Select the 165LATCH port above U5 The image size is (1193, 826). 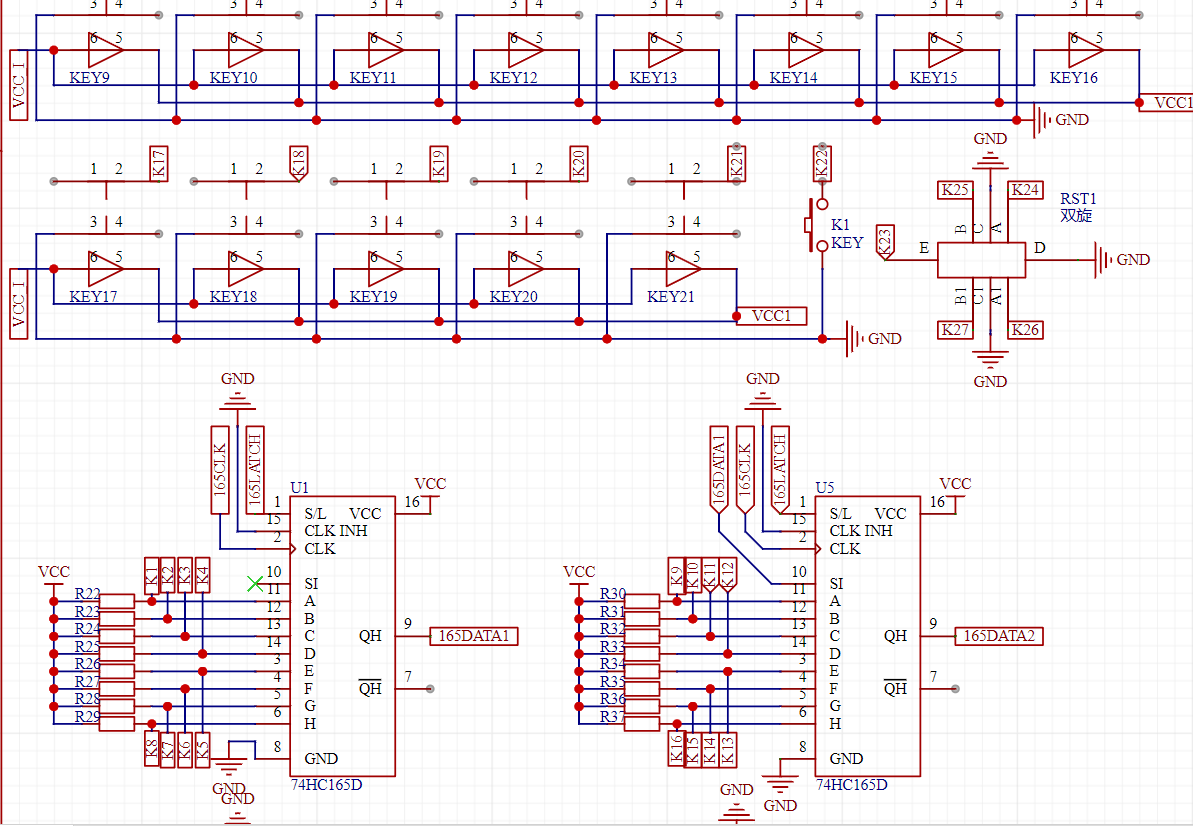(x=780, y=469)
